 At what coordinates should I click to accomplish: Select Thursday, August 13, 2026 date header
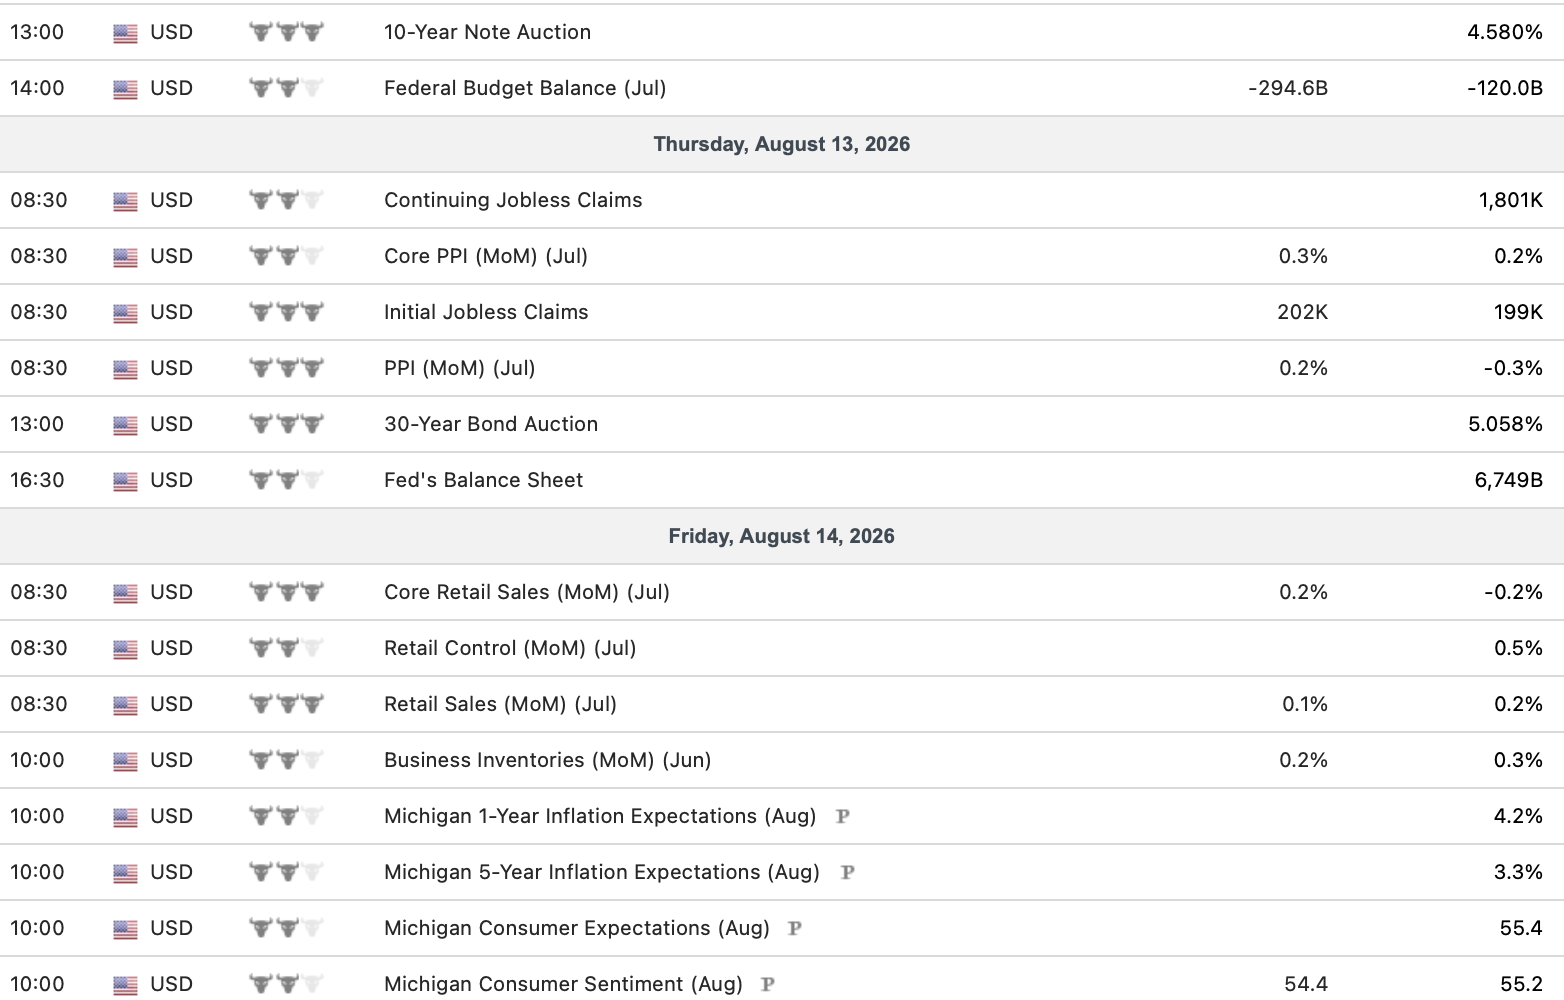[x=782, y=144]
